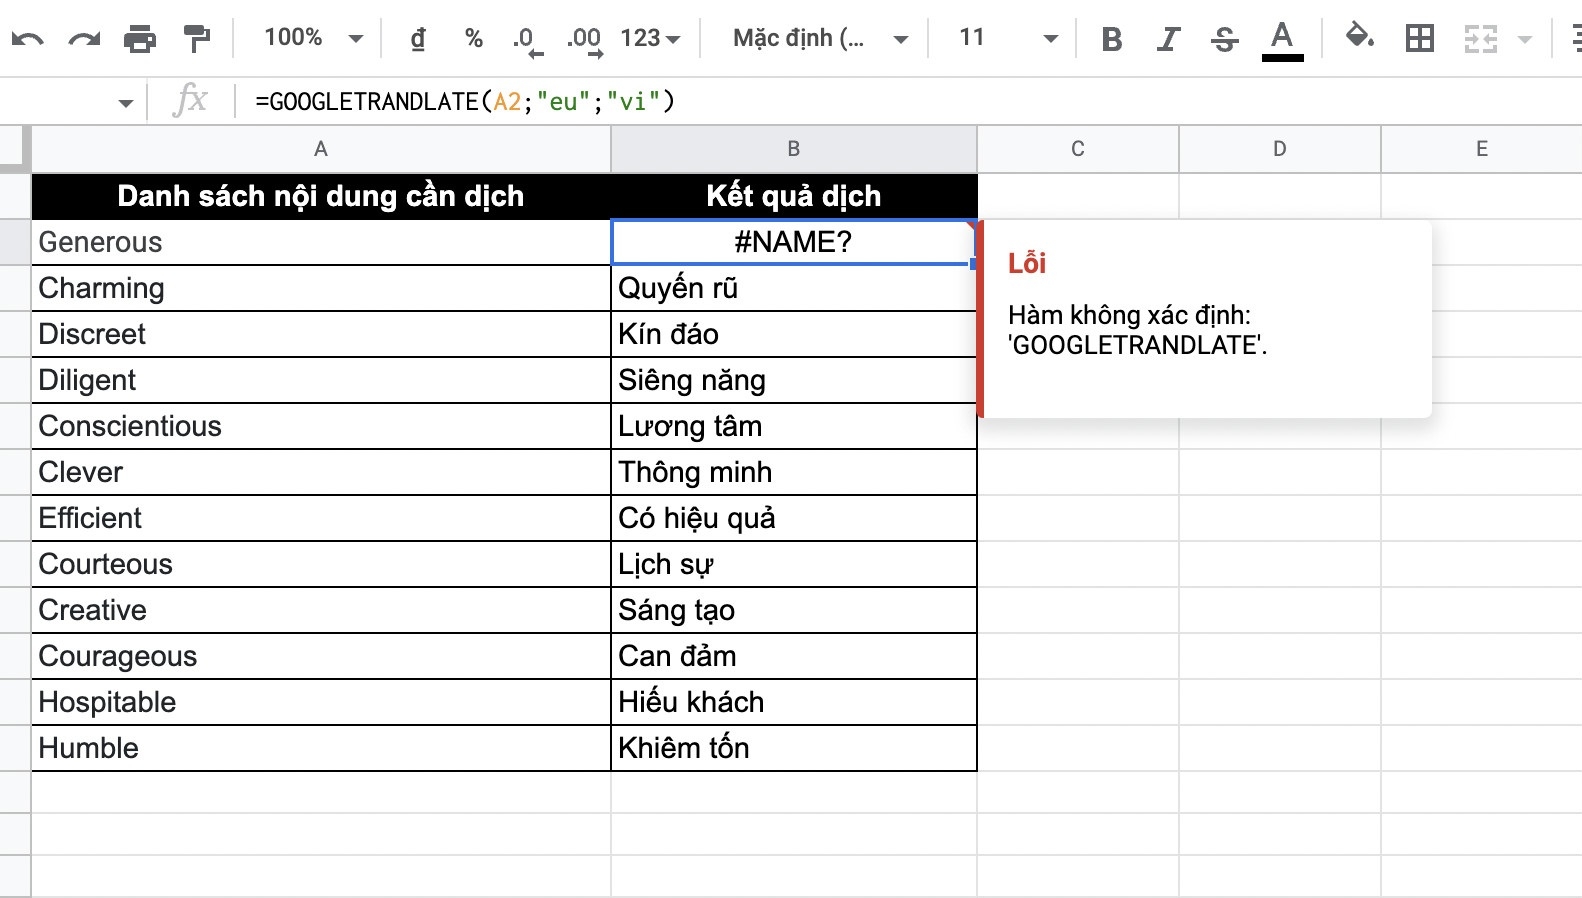This screenshot has height=898, width=1582.
Task: Select cell Siêng năng
Action: coord(794,380)
